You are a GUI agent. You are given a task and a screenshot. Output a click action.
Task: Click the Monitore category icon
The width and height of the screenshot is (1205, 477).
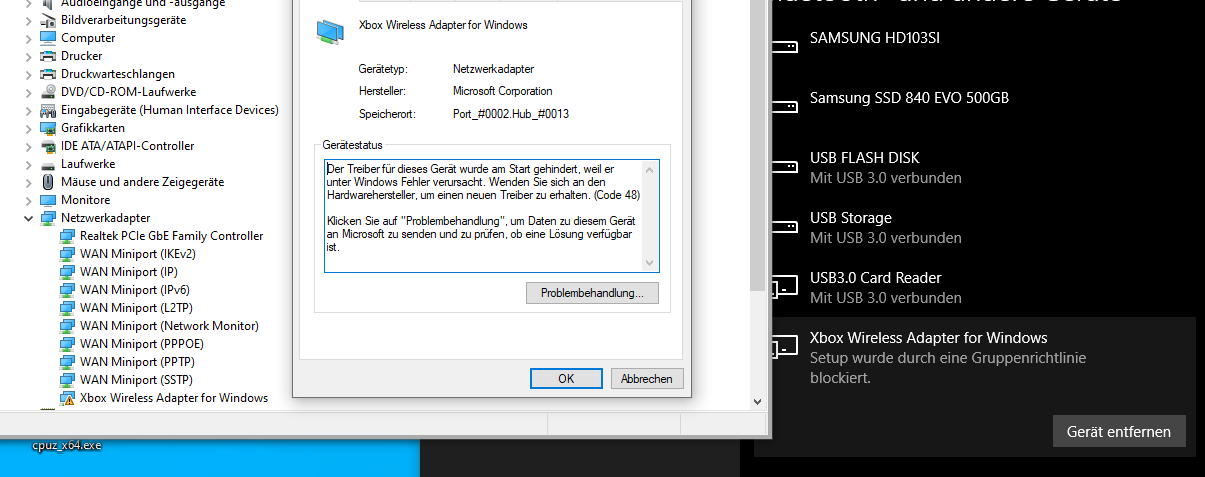(48, 200)
